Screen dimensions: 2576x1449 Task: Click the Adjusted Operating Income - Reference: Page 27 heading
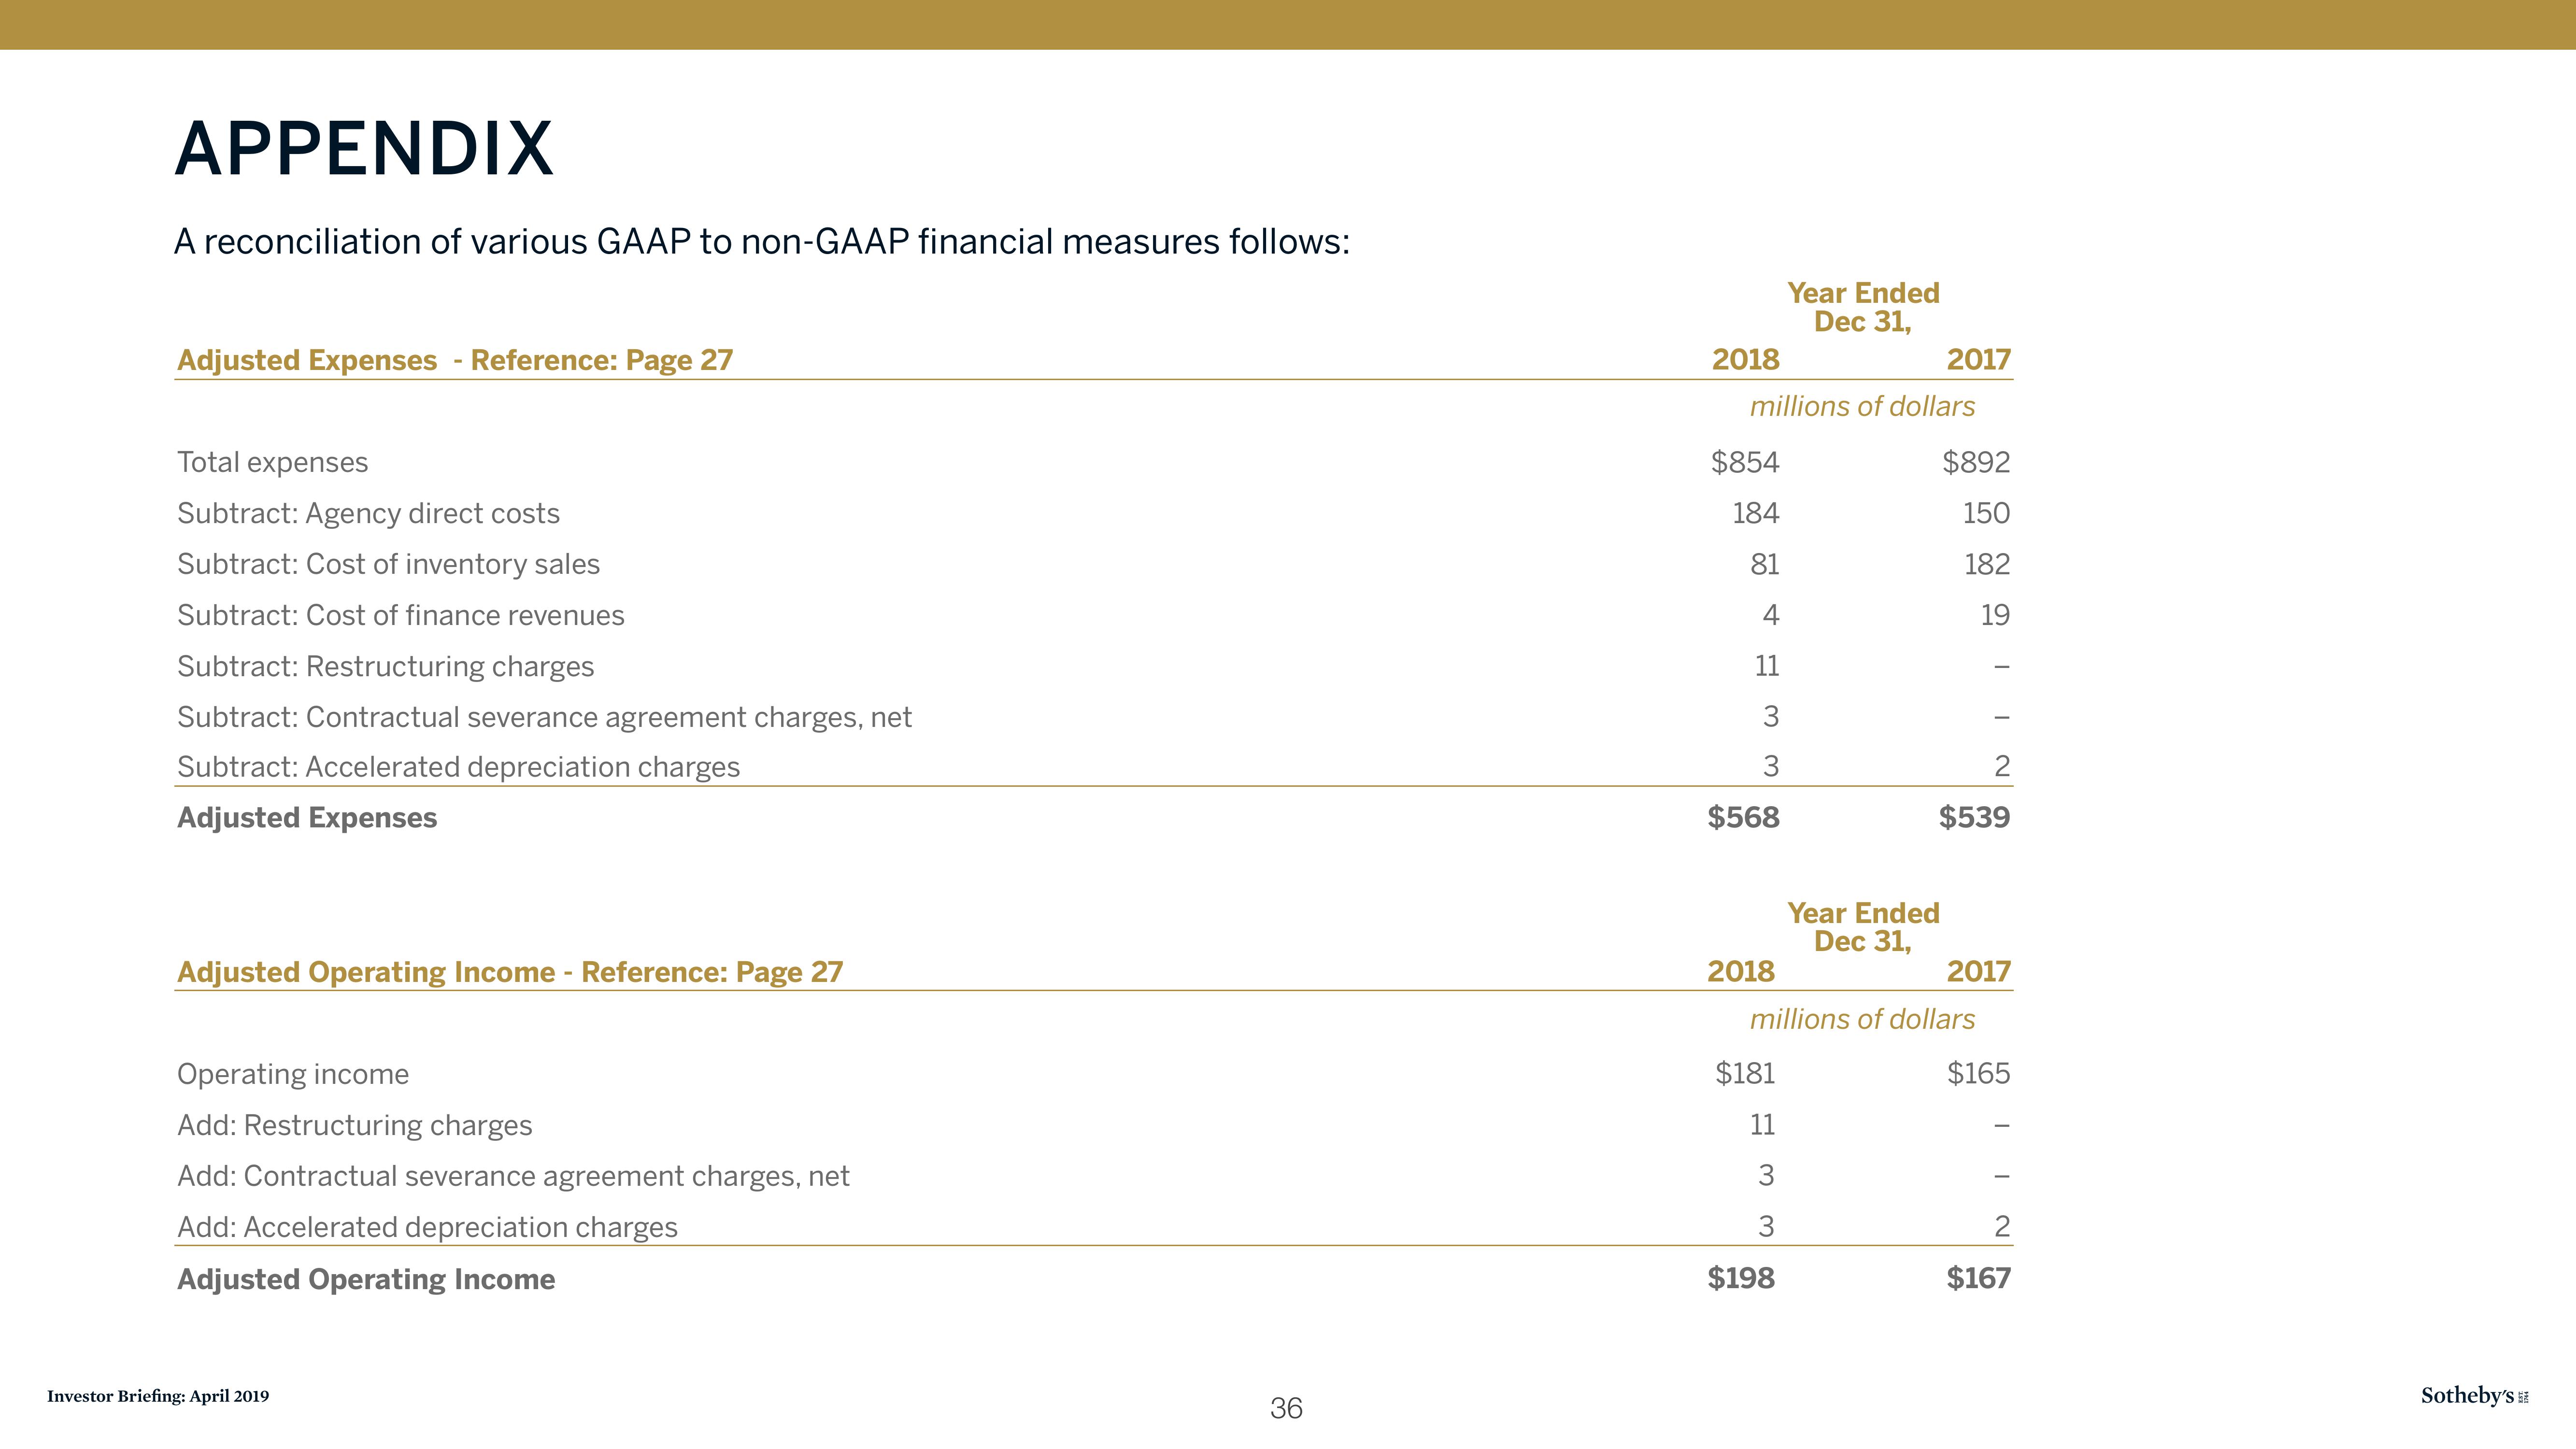510,972
